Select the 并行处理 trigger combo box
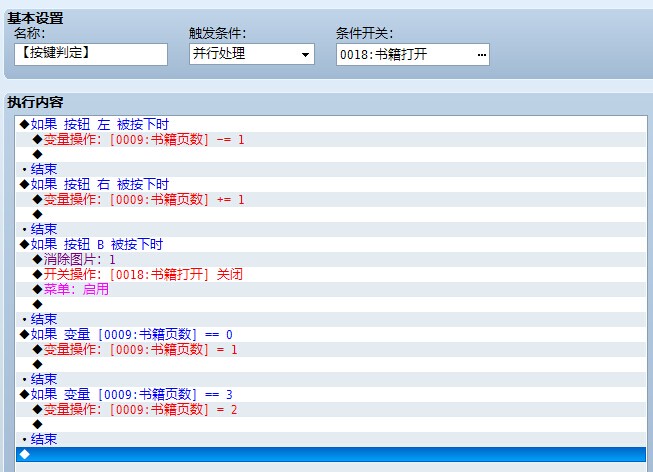The height and width of the screenshot is (472, 653). pos(252,54)
